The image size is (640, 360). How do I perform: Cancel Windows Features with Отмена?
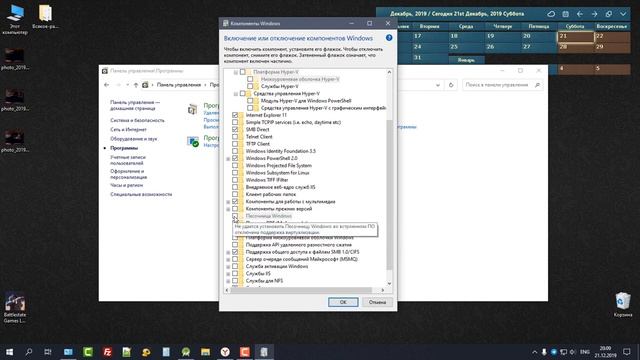pos(377,302)
